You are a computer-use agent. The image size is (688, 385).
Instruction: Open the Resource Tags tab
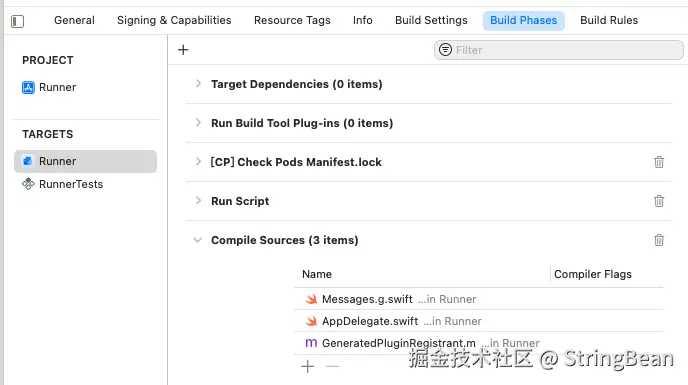(292, 20)
